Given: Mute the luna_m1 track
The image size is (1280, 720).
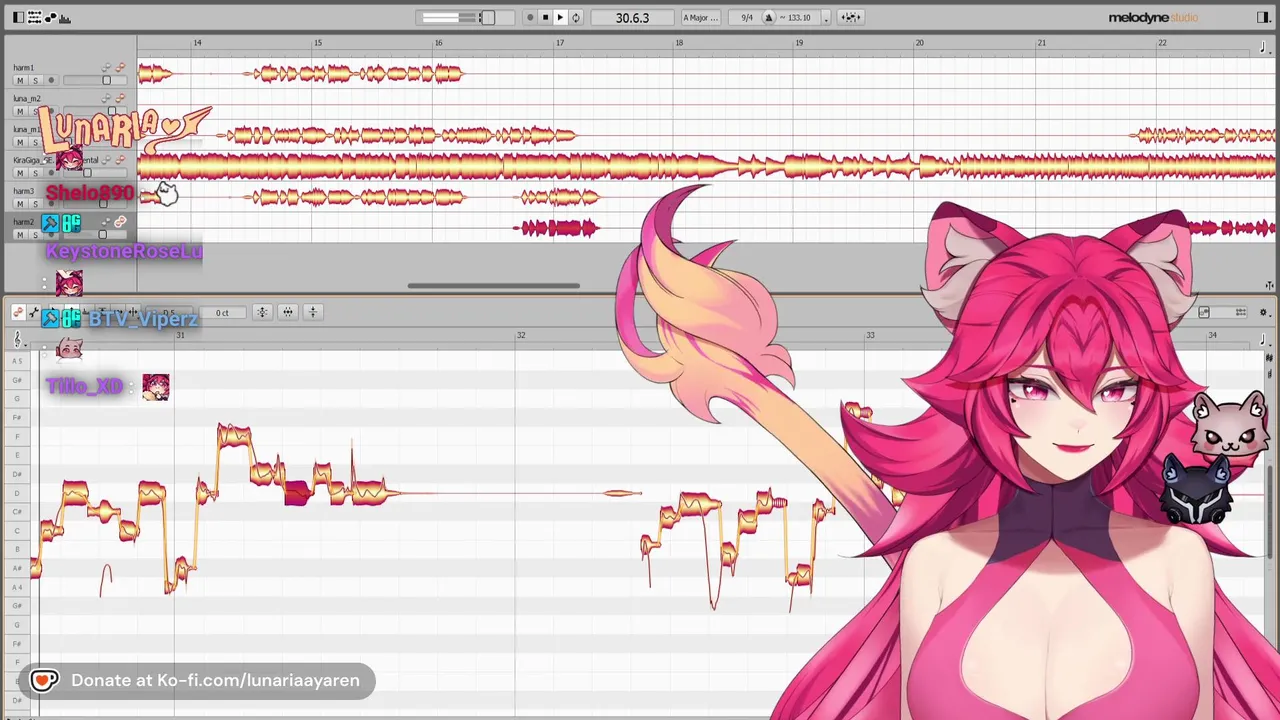Looking at the screenshot, I should tap(20, 142).
